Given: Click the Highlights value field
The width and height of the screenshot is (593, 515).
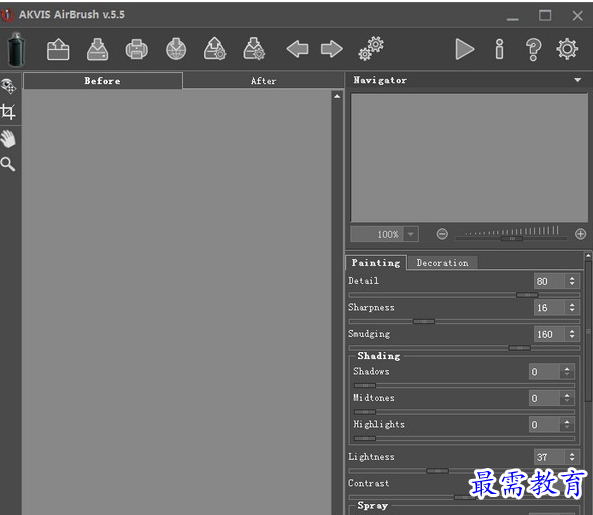Looking at the screenshot, I should click(x=545, y=425).
